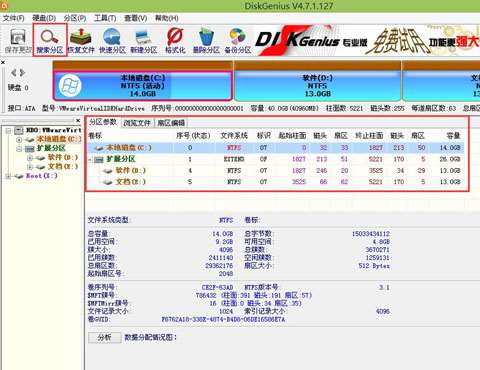
Task: Click the 保存更改 save changes toolbar icon
Action: pyautogui.click(x=18, y=41)
